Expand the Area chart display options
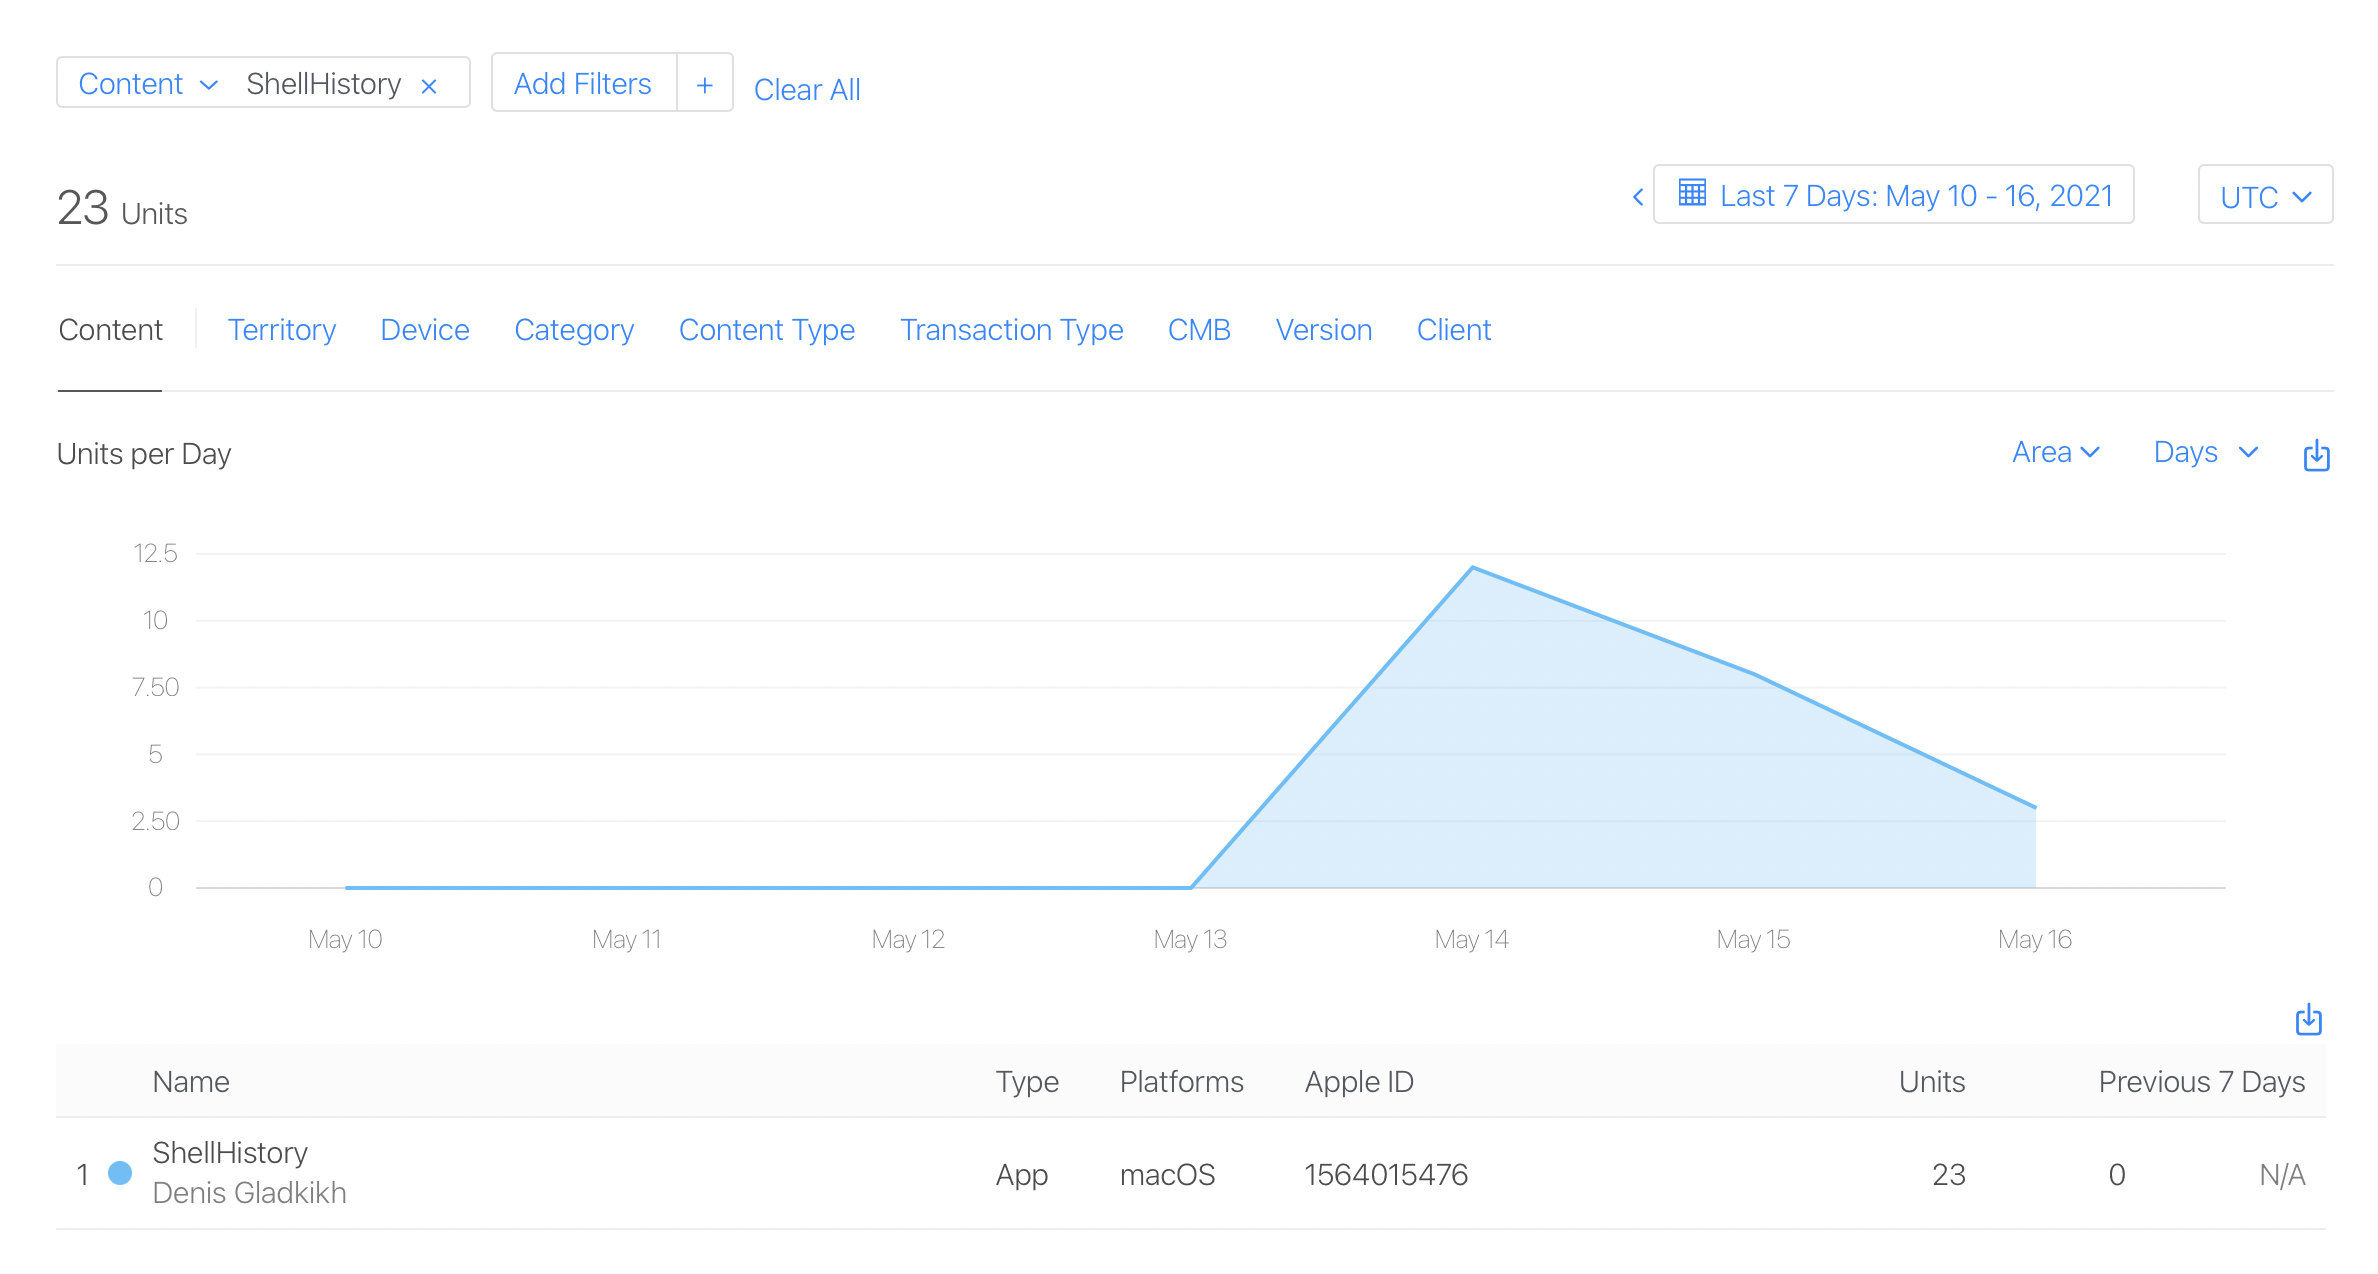This screenshot has width=2378, height=1274. (x=2054, y=455)
